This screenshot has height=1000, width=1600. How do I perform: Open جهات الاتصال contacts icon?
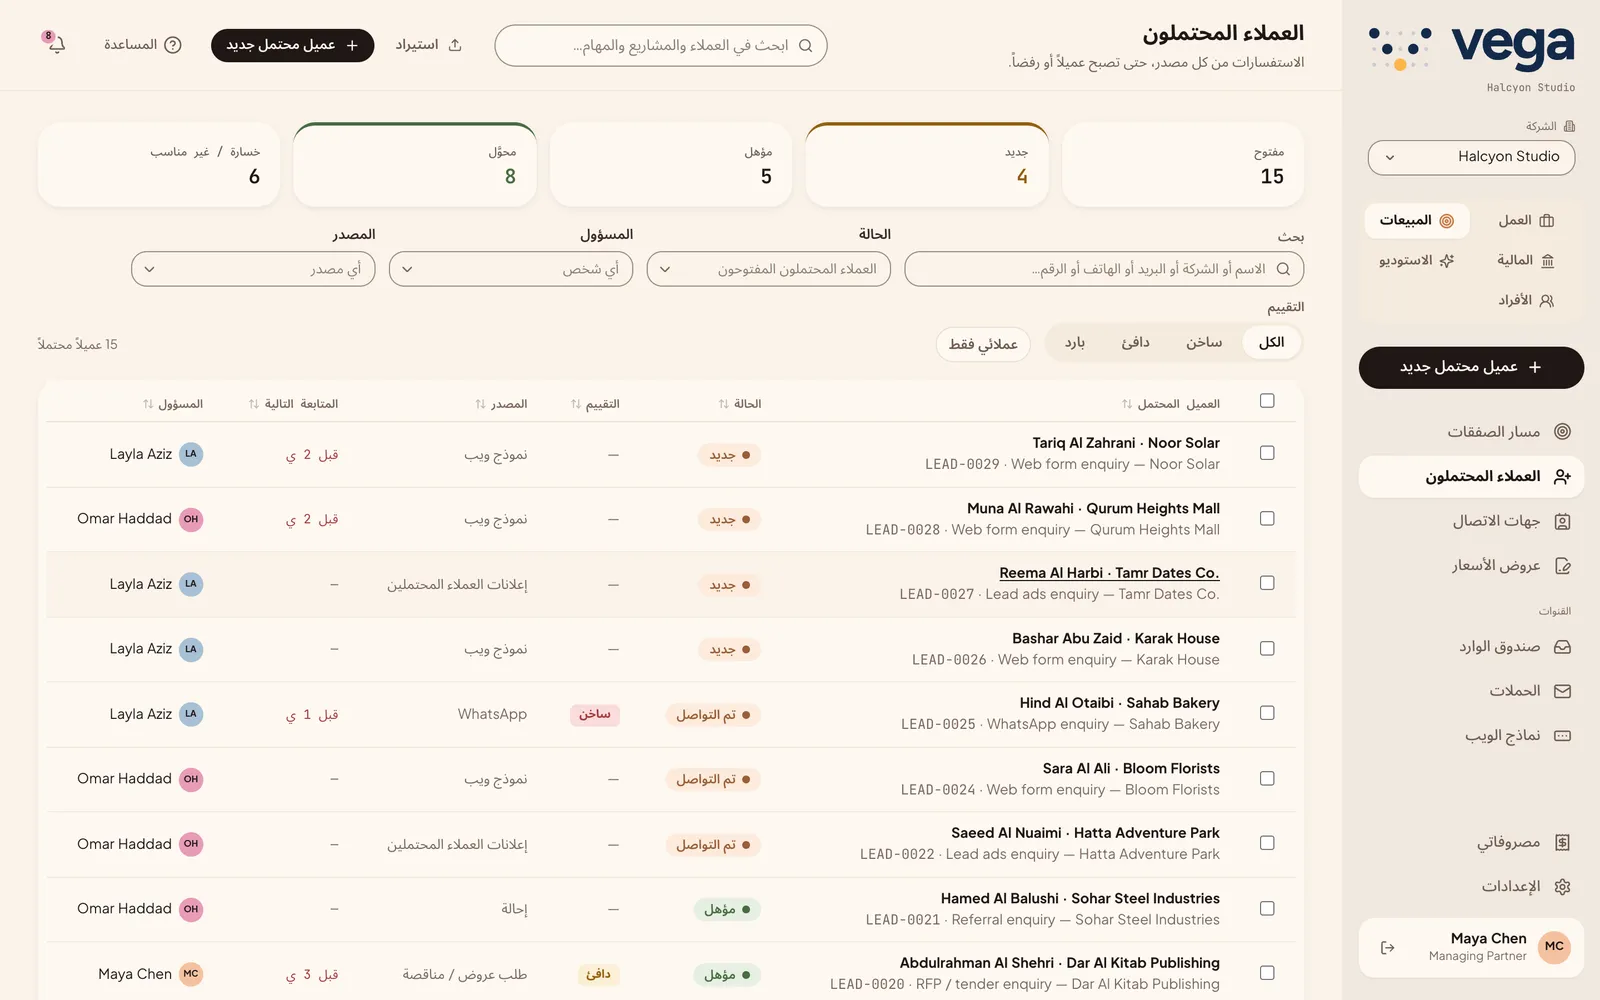(1562, 521)
